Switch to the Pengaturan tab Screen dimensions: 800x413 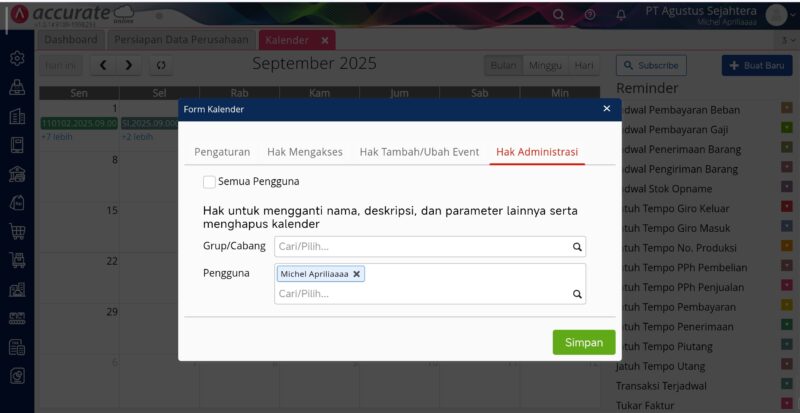pos(221,151)
